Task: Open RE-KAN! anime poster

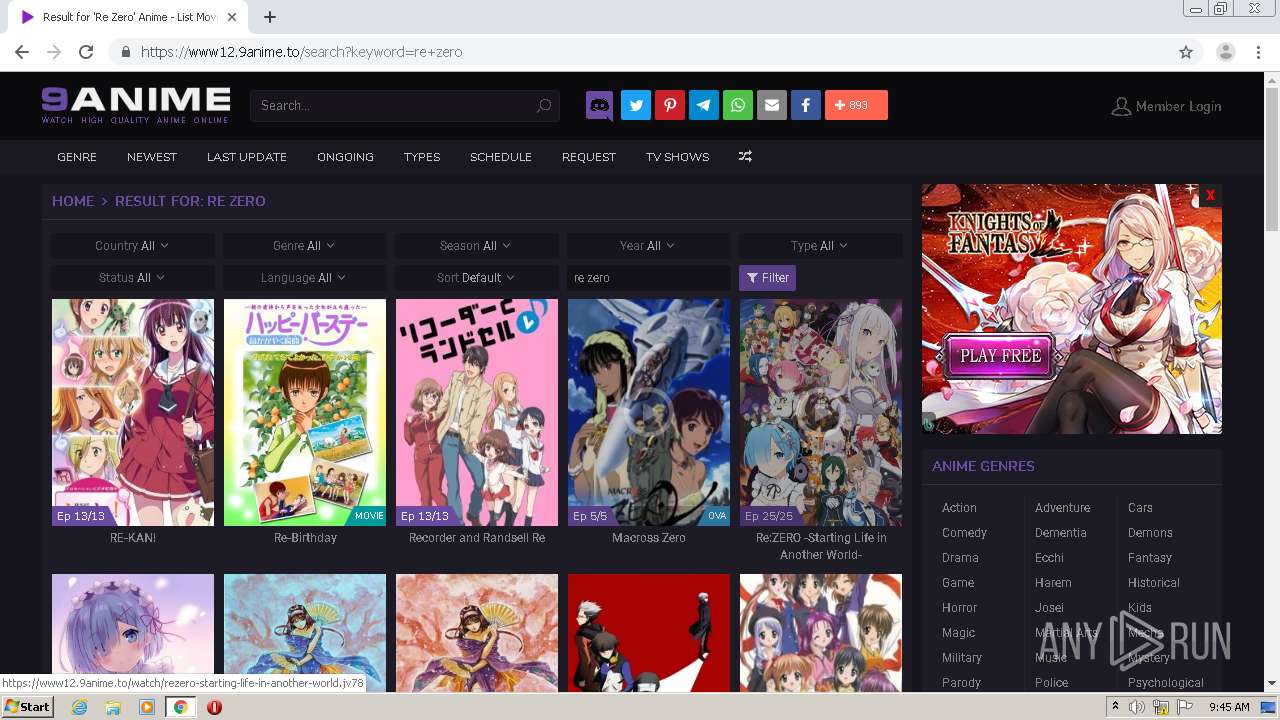Action: 133,412
